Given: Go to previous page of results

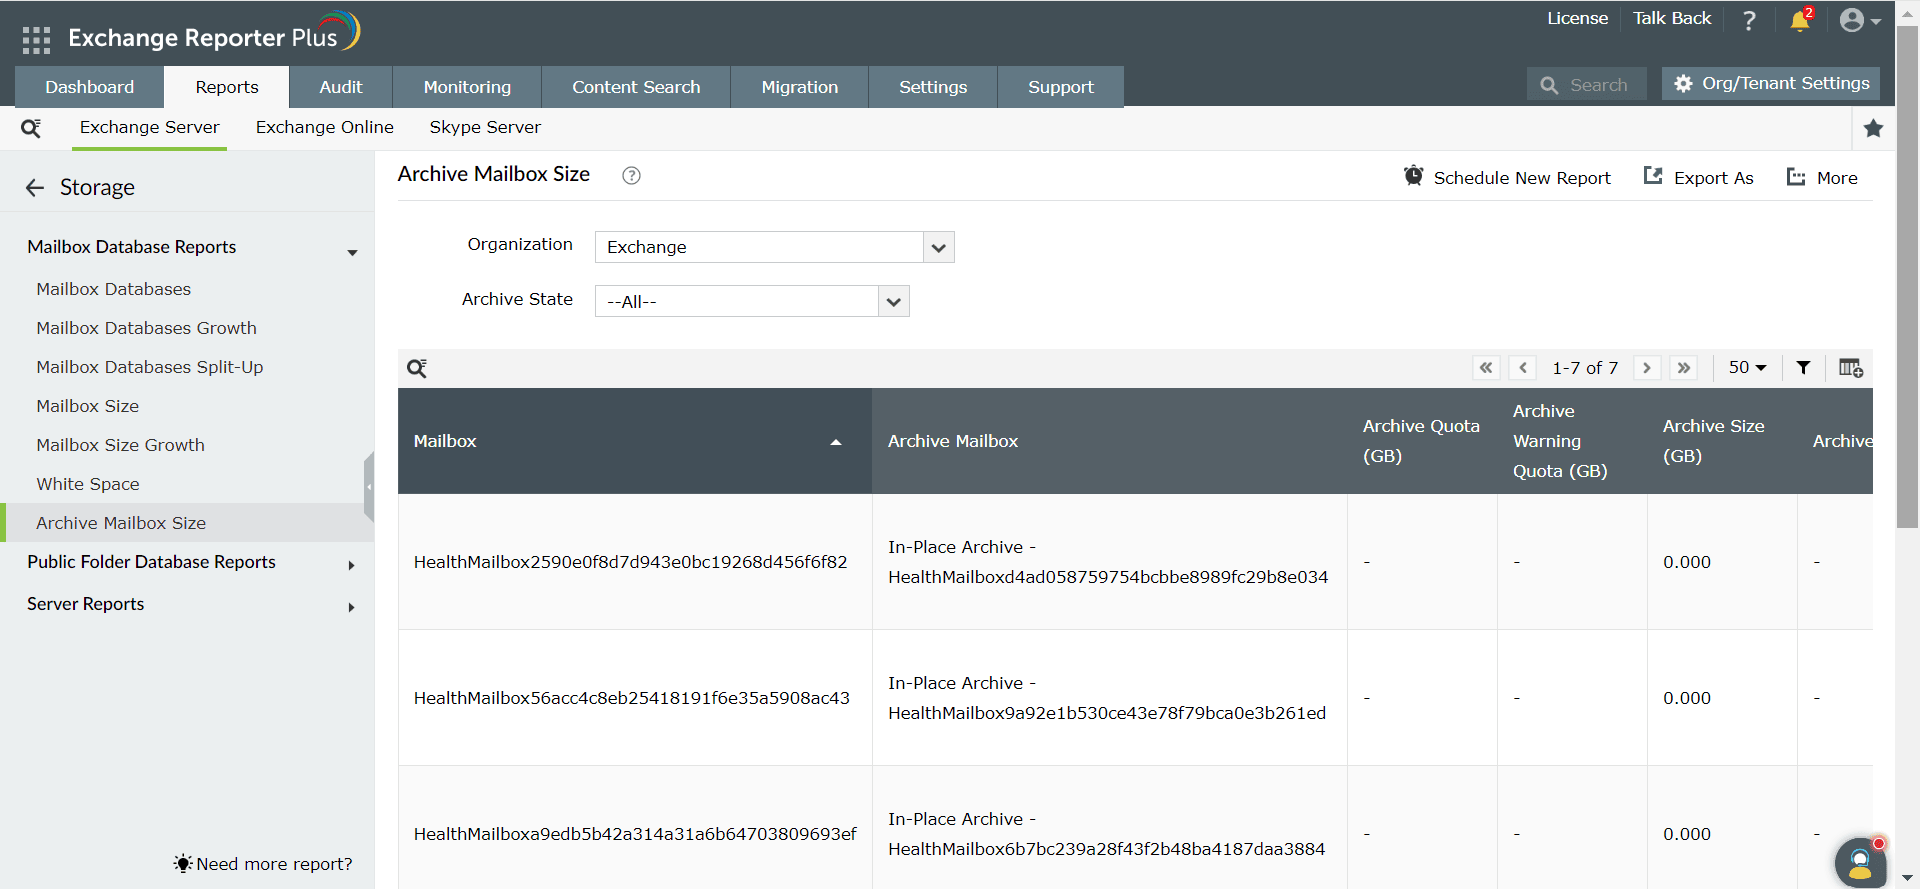Looking at the screenshot, I should pos(1522,368).
